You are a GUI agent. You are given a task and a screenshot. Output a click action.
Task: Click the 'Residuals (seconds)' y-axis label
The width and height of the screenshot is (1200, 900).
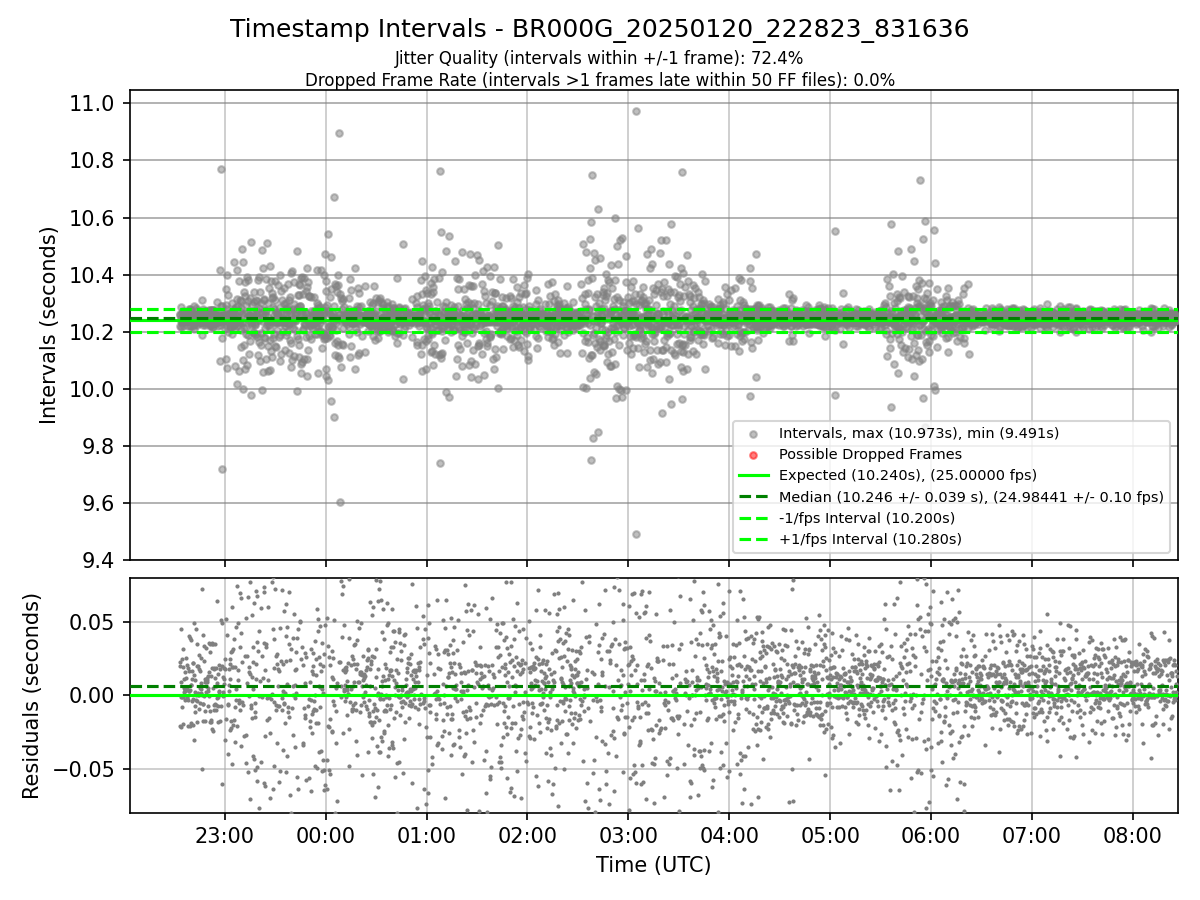pyautogui.click(x=31, y=696)
